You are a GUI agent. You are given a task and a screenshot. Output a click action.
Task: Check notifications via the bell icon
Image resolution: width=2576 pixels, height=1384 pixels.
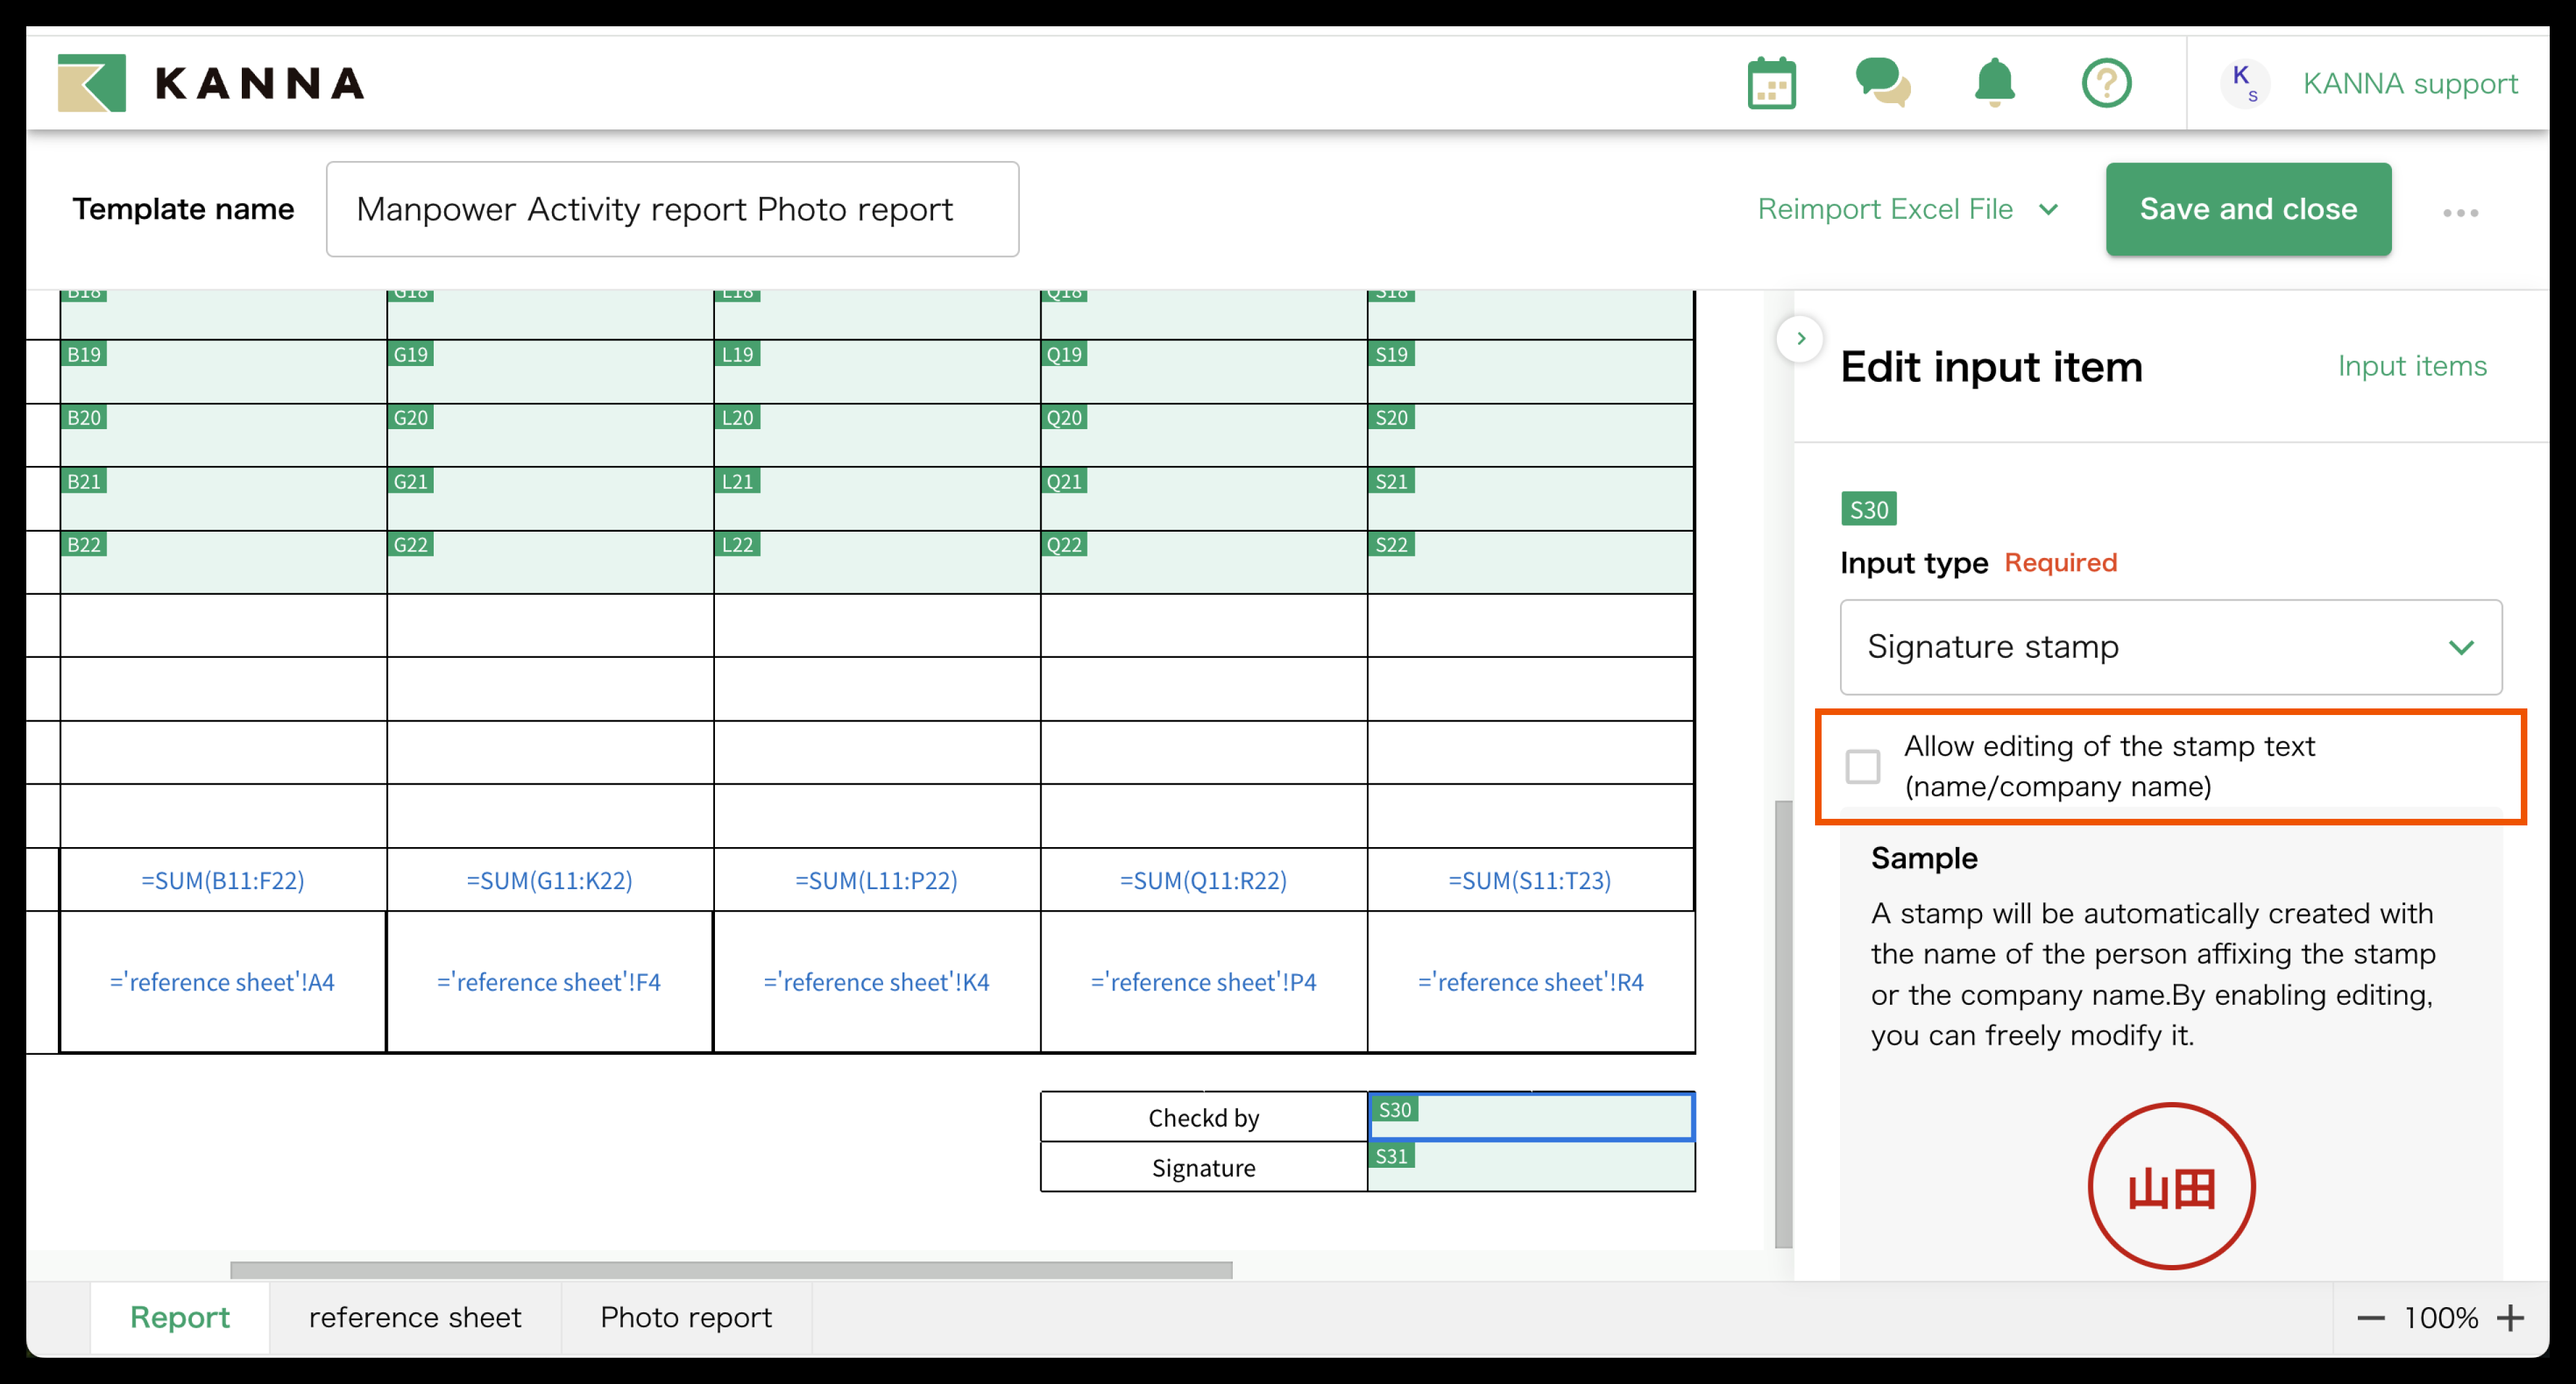(1994, 83)
